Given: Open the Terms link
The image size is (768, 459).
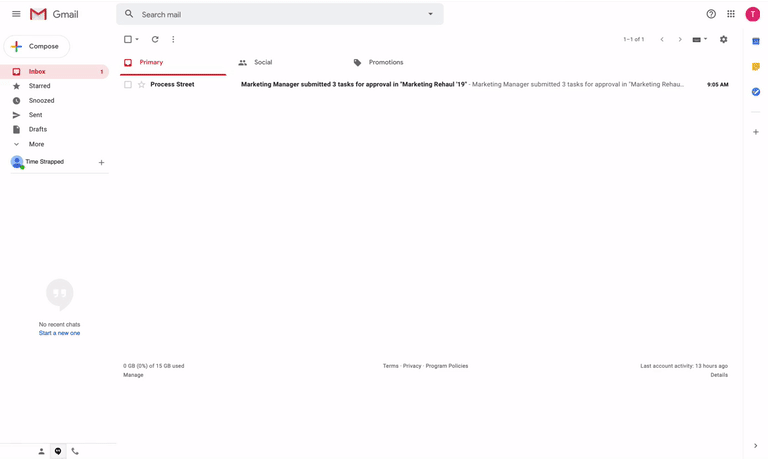Looking at the screenshot, I should [390, 366].
